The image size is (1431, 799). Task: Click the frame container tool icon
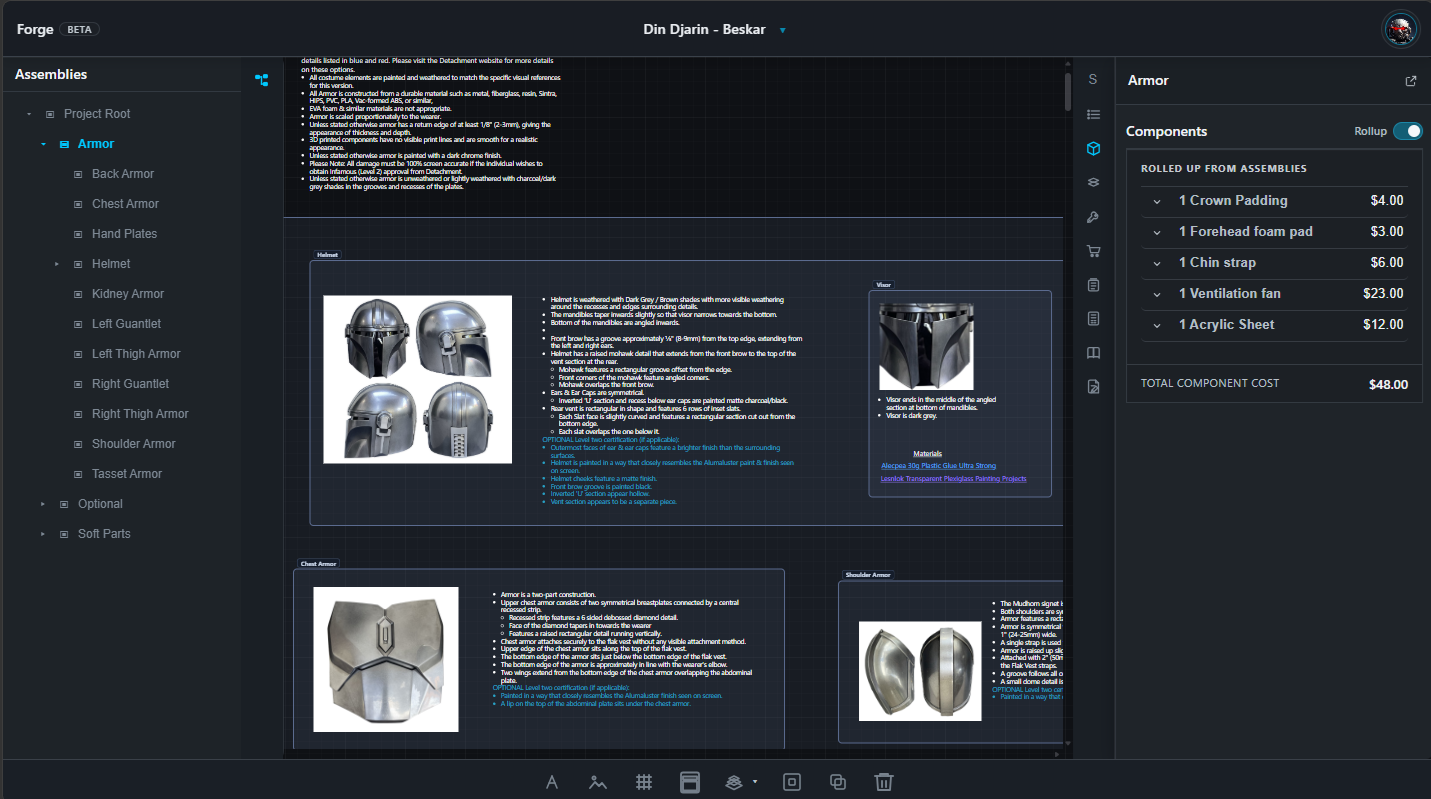click(689, 782)
